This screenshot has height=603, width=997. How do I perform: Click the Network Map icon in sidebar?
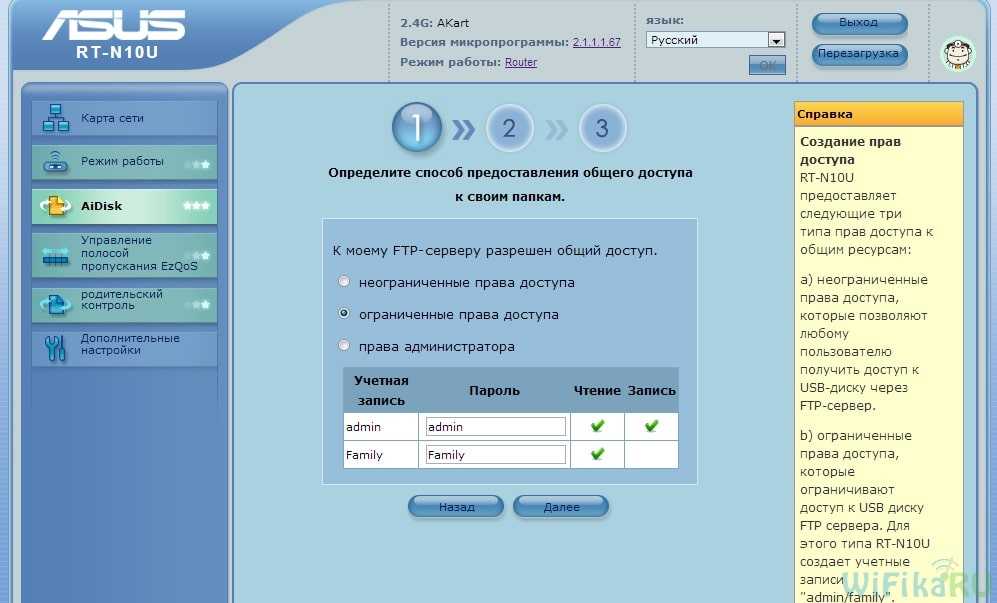(56, 119)
